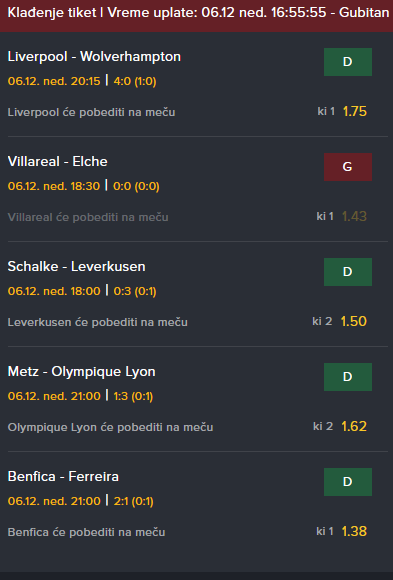Click 'Leverkusen će pobediti na meču' bet description
393x580 pixels.
coord(98,322)
